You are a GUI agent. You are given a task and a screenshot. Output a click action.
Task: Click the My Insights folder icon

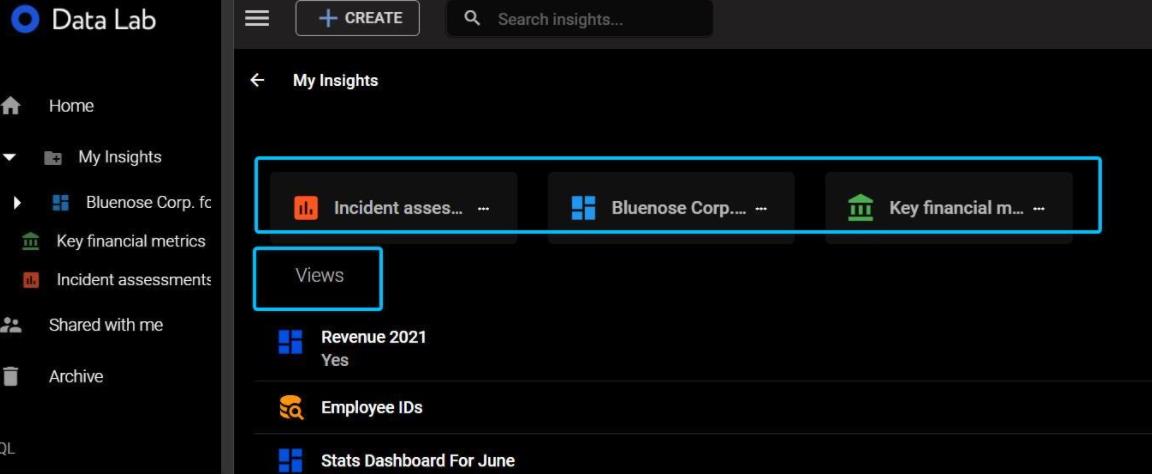tap(53, 158)
